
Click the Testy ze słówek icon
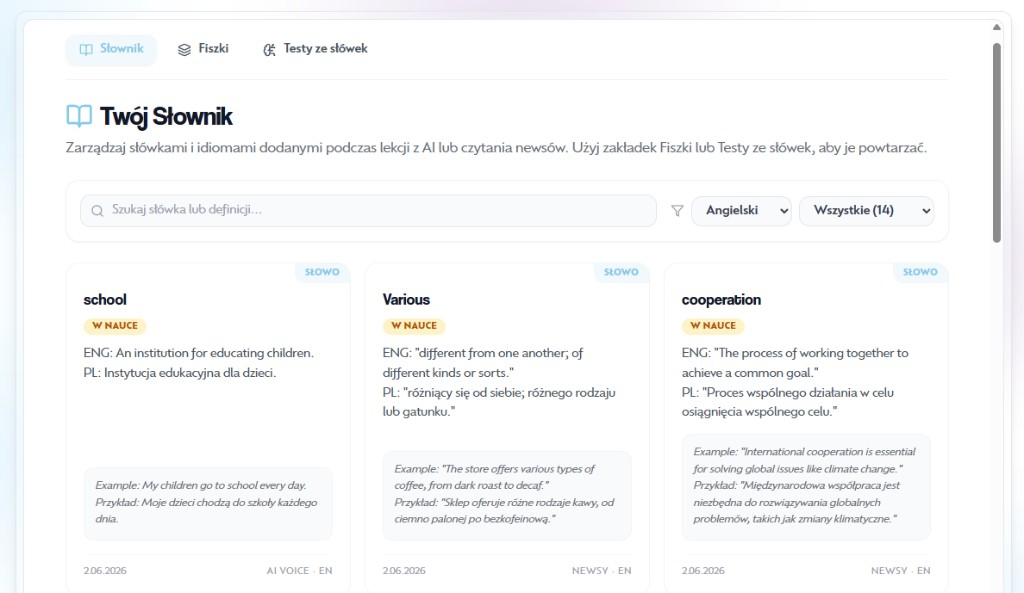[x=269, y=50]
